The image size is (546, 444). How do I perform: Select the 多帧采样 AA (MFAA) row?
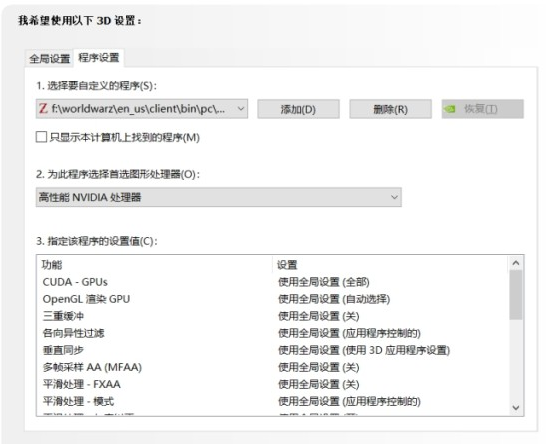[x=272, y=367]
